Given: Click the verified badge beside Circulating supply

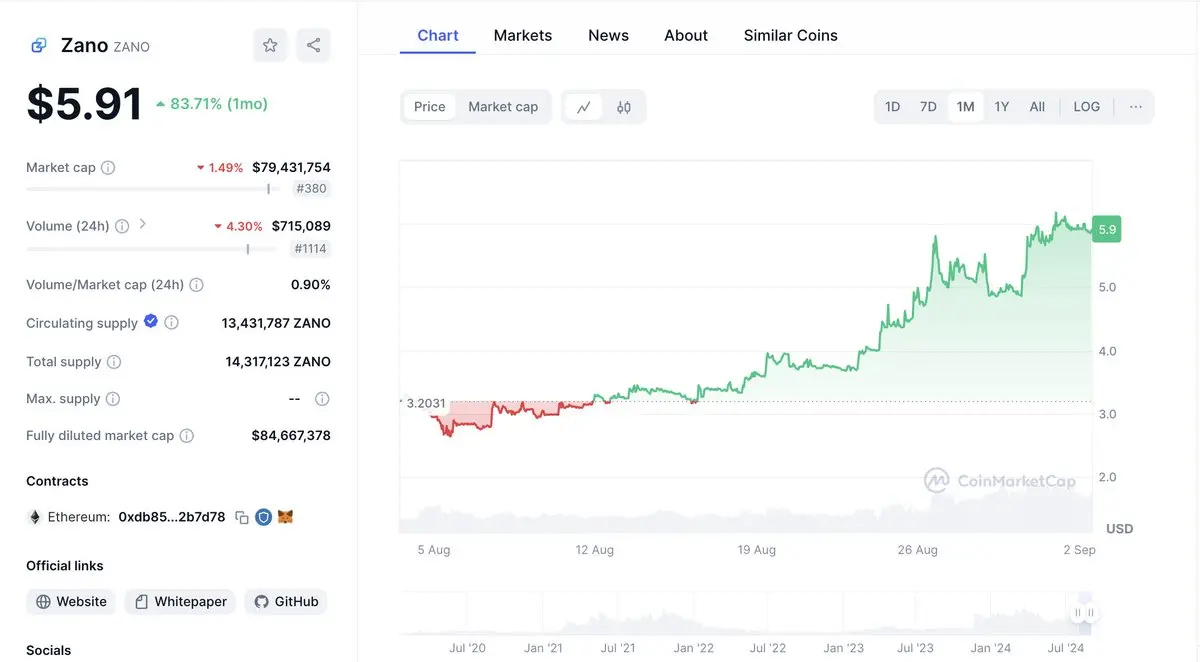Looking at the screenshot, I should pyautogui.click(x=151, y=321).
